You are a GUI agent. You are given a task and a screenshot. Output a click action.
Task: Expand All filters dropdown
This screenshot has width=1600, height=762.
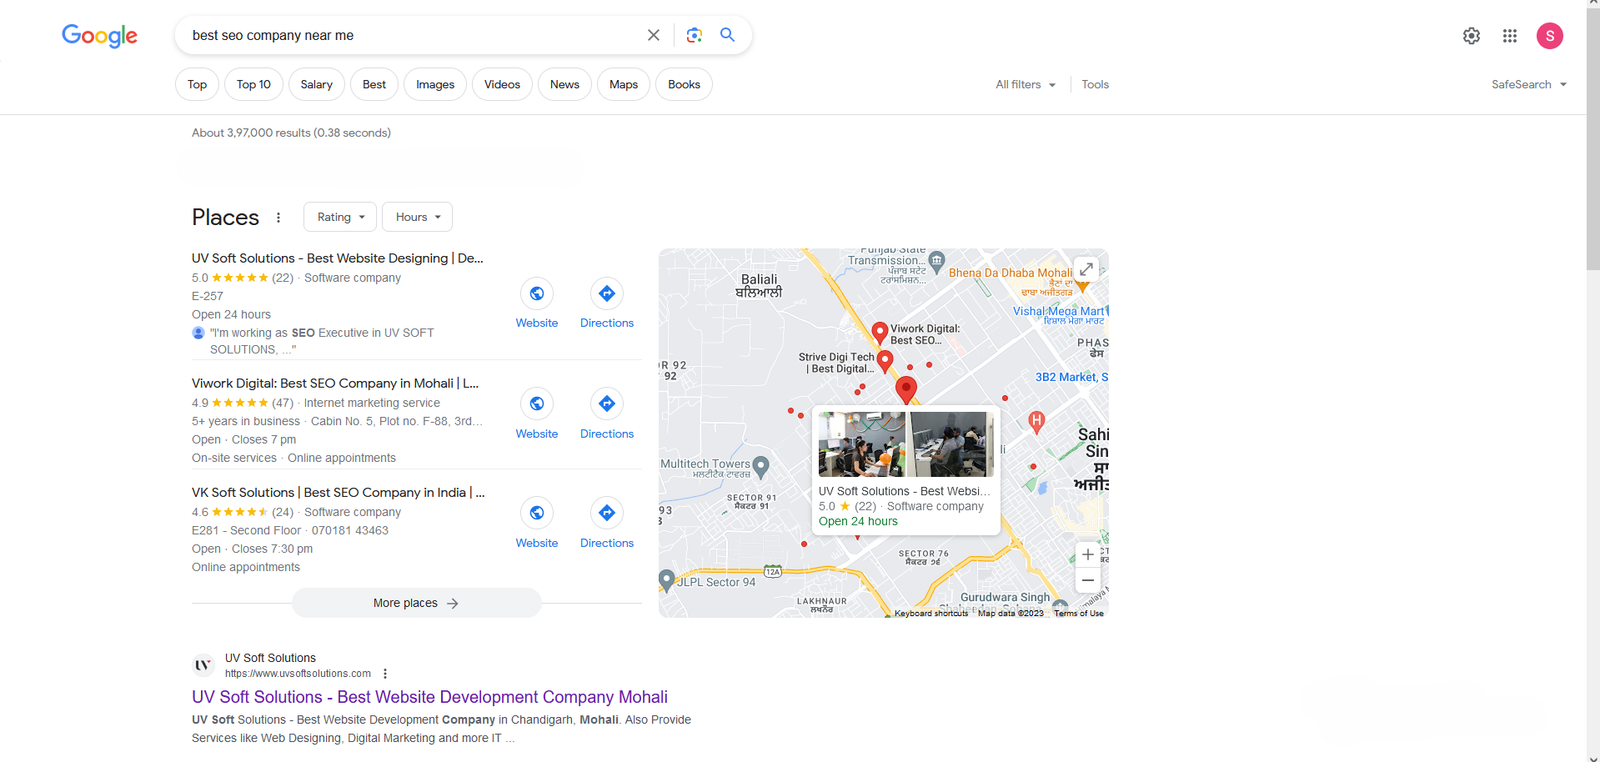point(1025,85)
